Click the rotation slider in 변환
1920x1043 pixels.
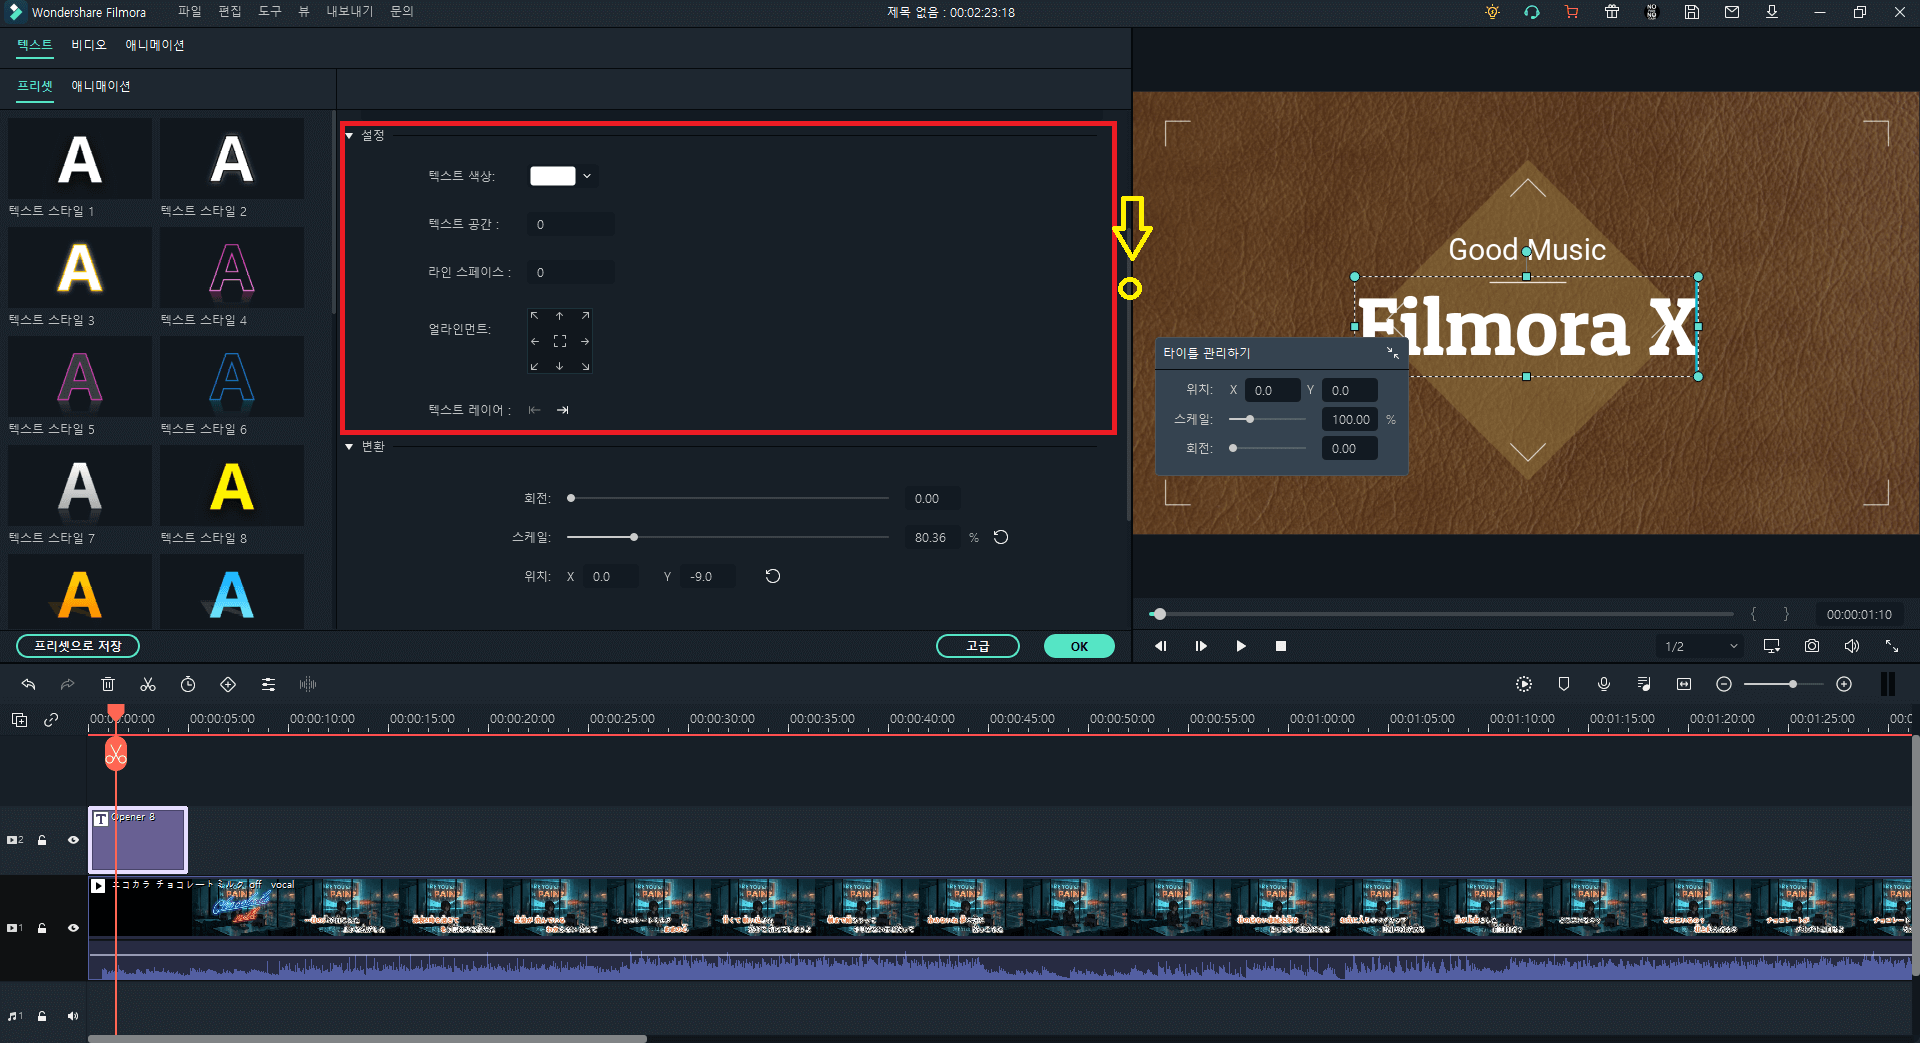728,498
